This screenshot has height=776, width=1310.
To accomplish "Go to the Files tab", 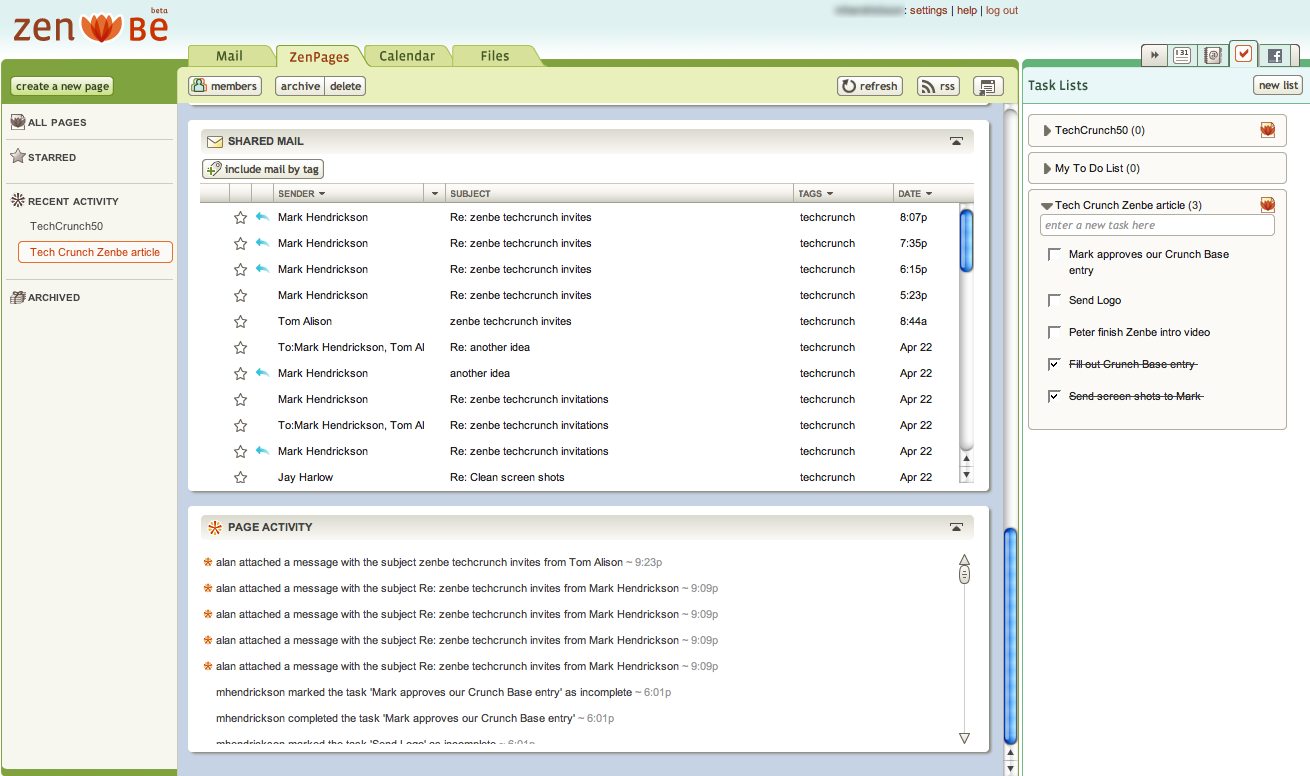I will (x=495, y=56).
